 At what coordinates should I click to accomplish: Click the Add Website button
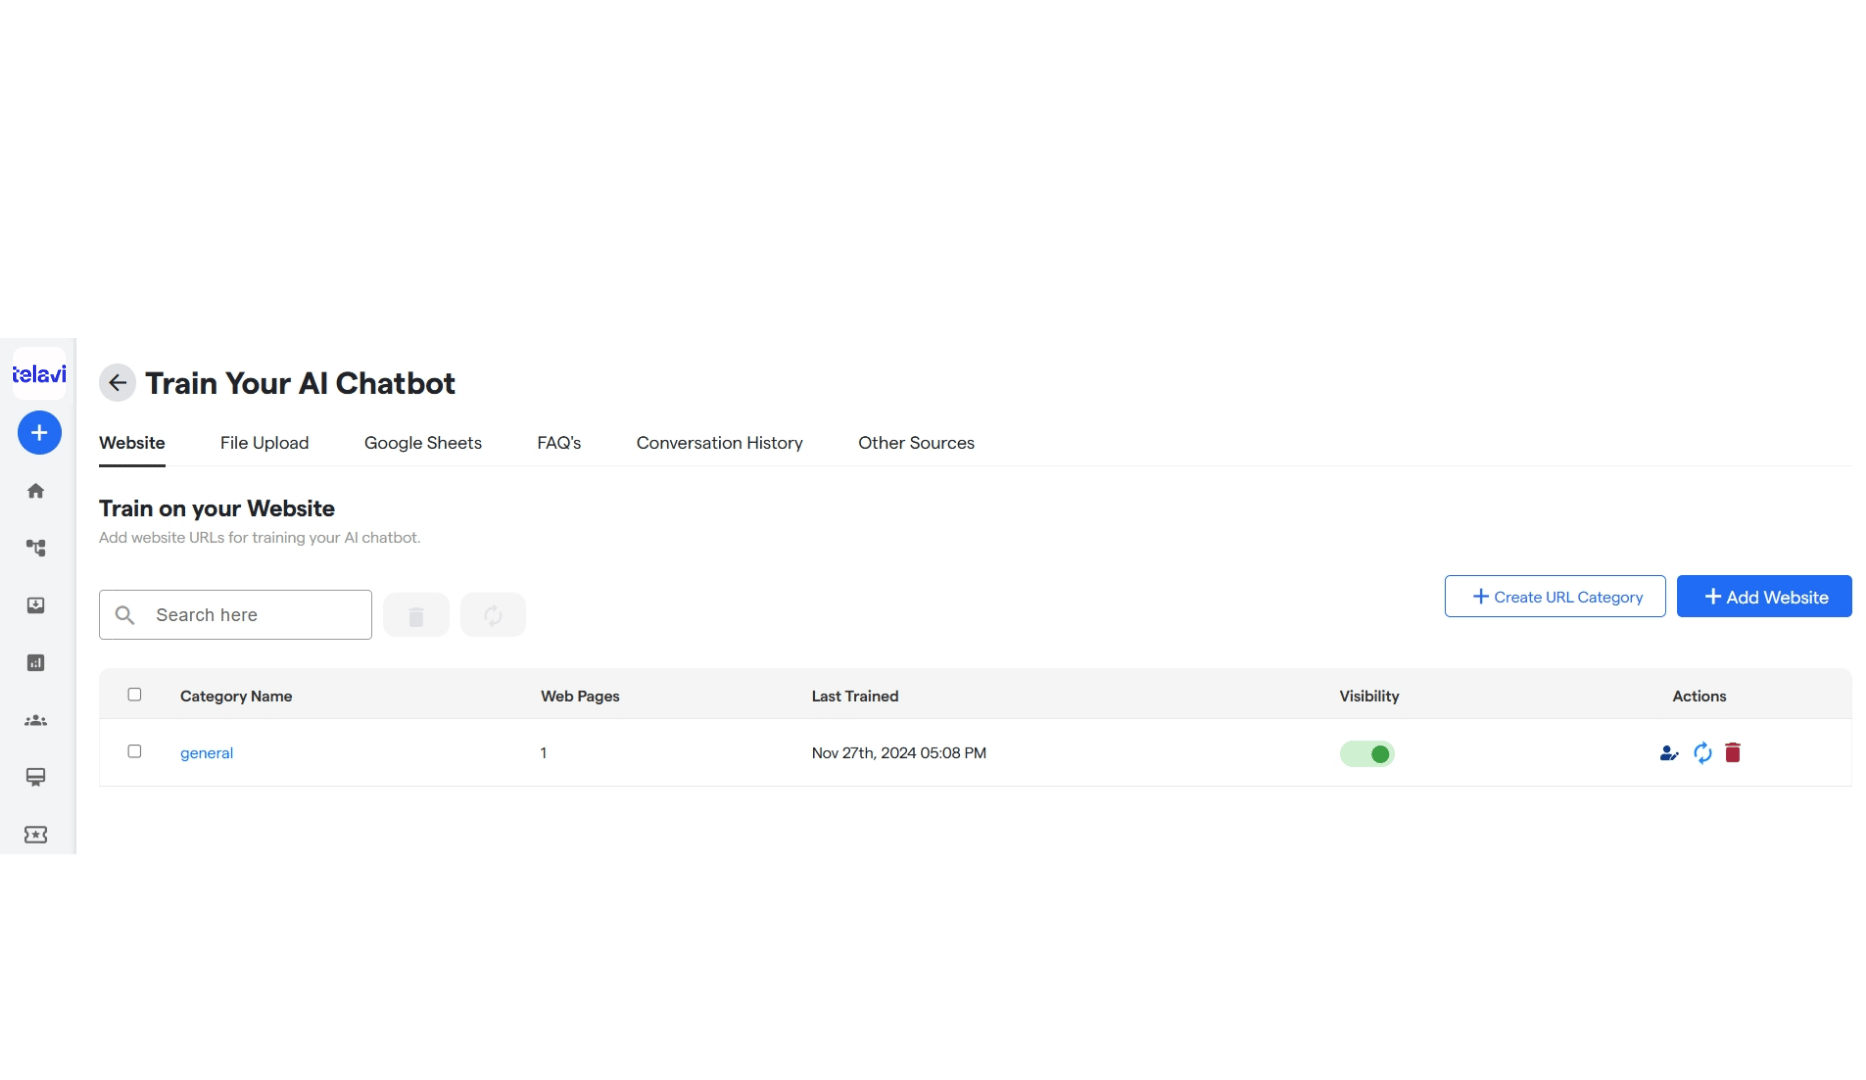click(1764, 597)
